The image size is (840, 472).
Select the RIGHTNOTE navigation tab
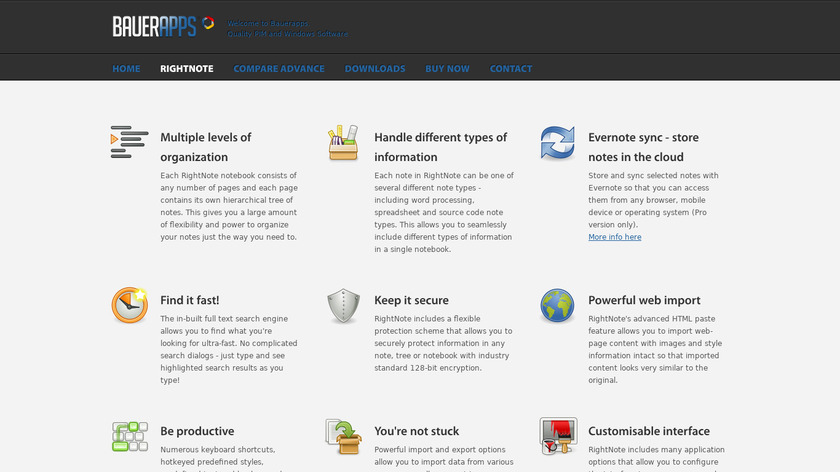coord(186,69)
